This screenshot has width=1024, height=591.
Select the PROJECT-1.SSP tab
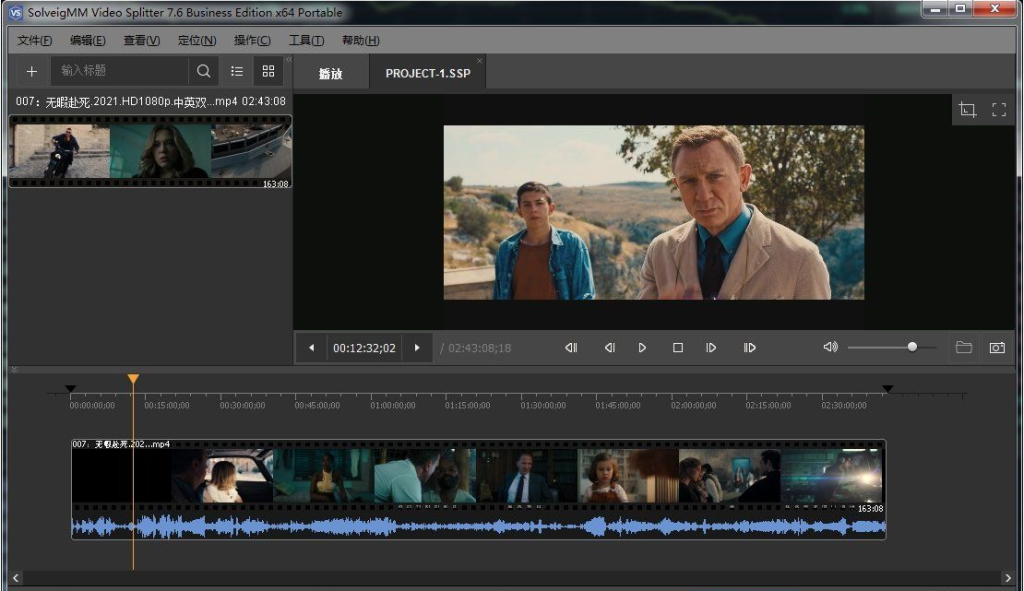(428, 73)
